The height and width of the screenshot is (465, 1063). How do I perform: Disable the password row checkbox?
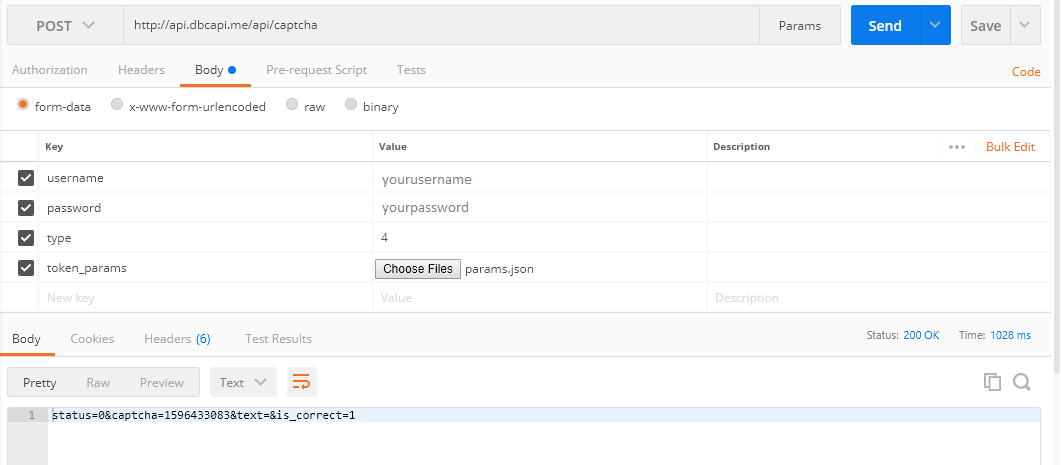[26, 208]
